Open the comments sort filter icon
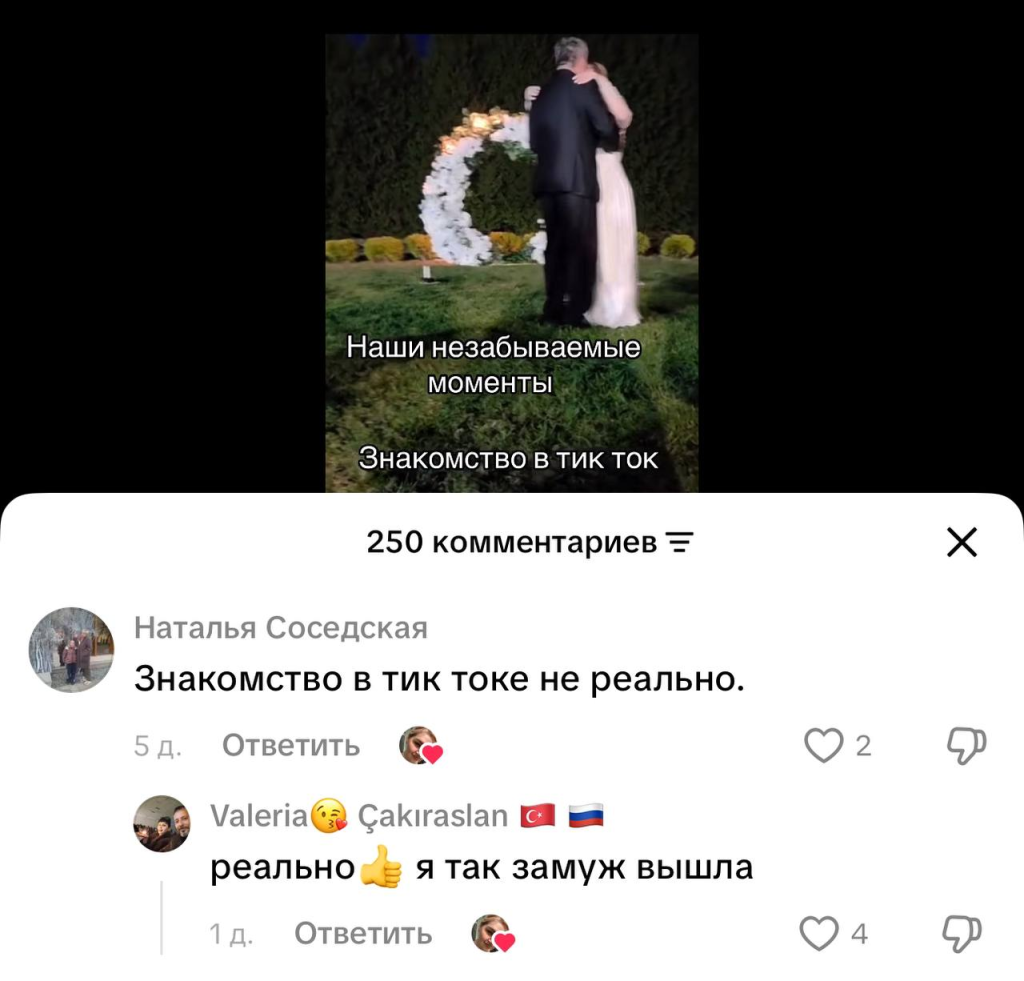Screen dimensions: 1024x981 click(679, 543)
